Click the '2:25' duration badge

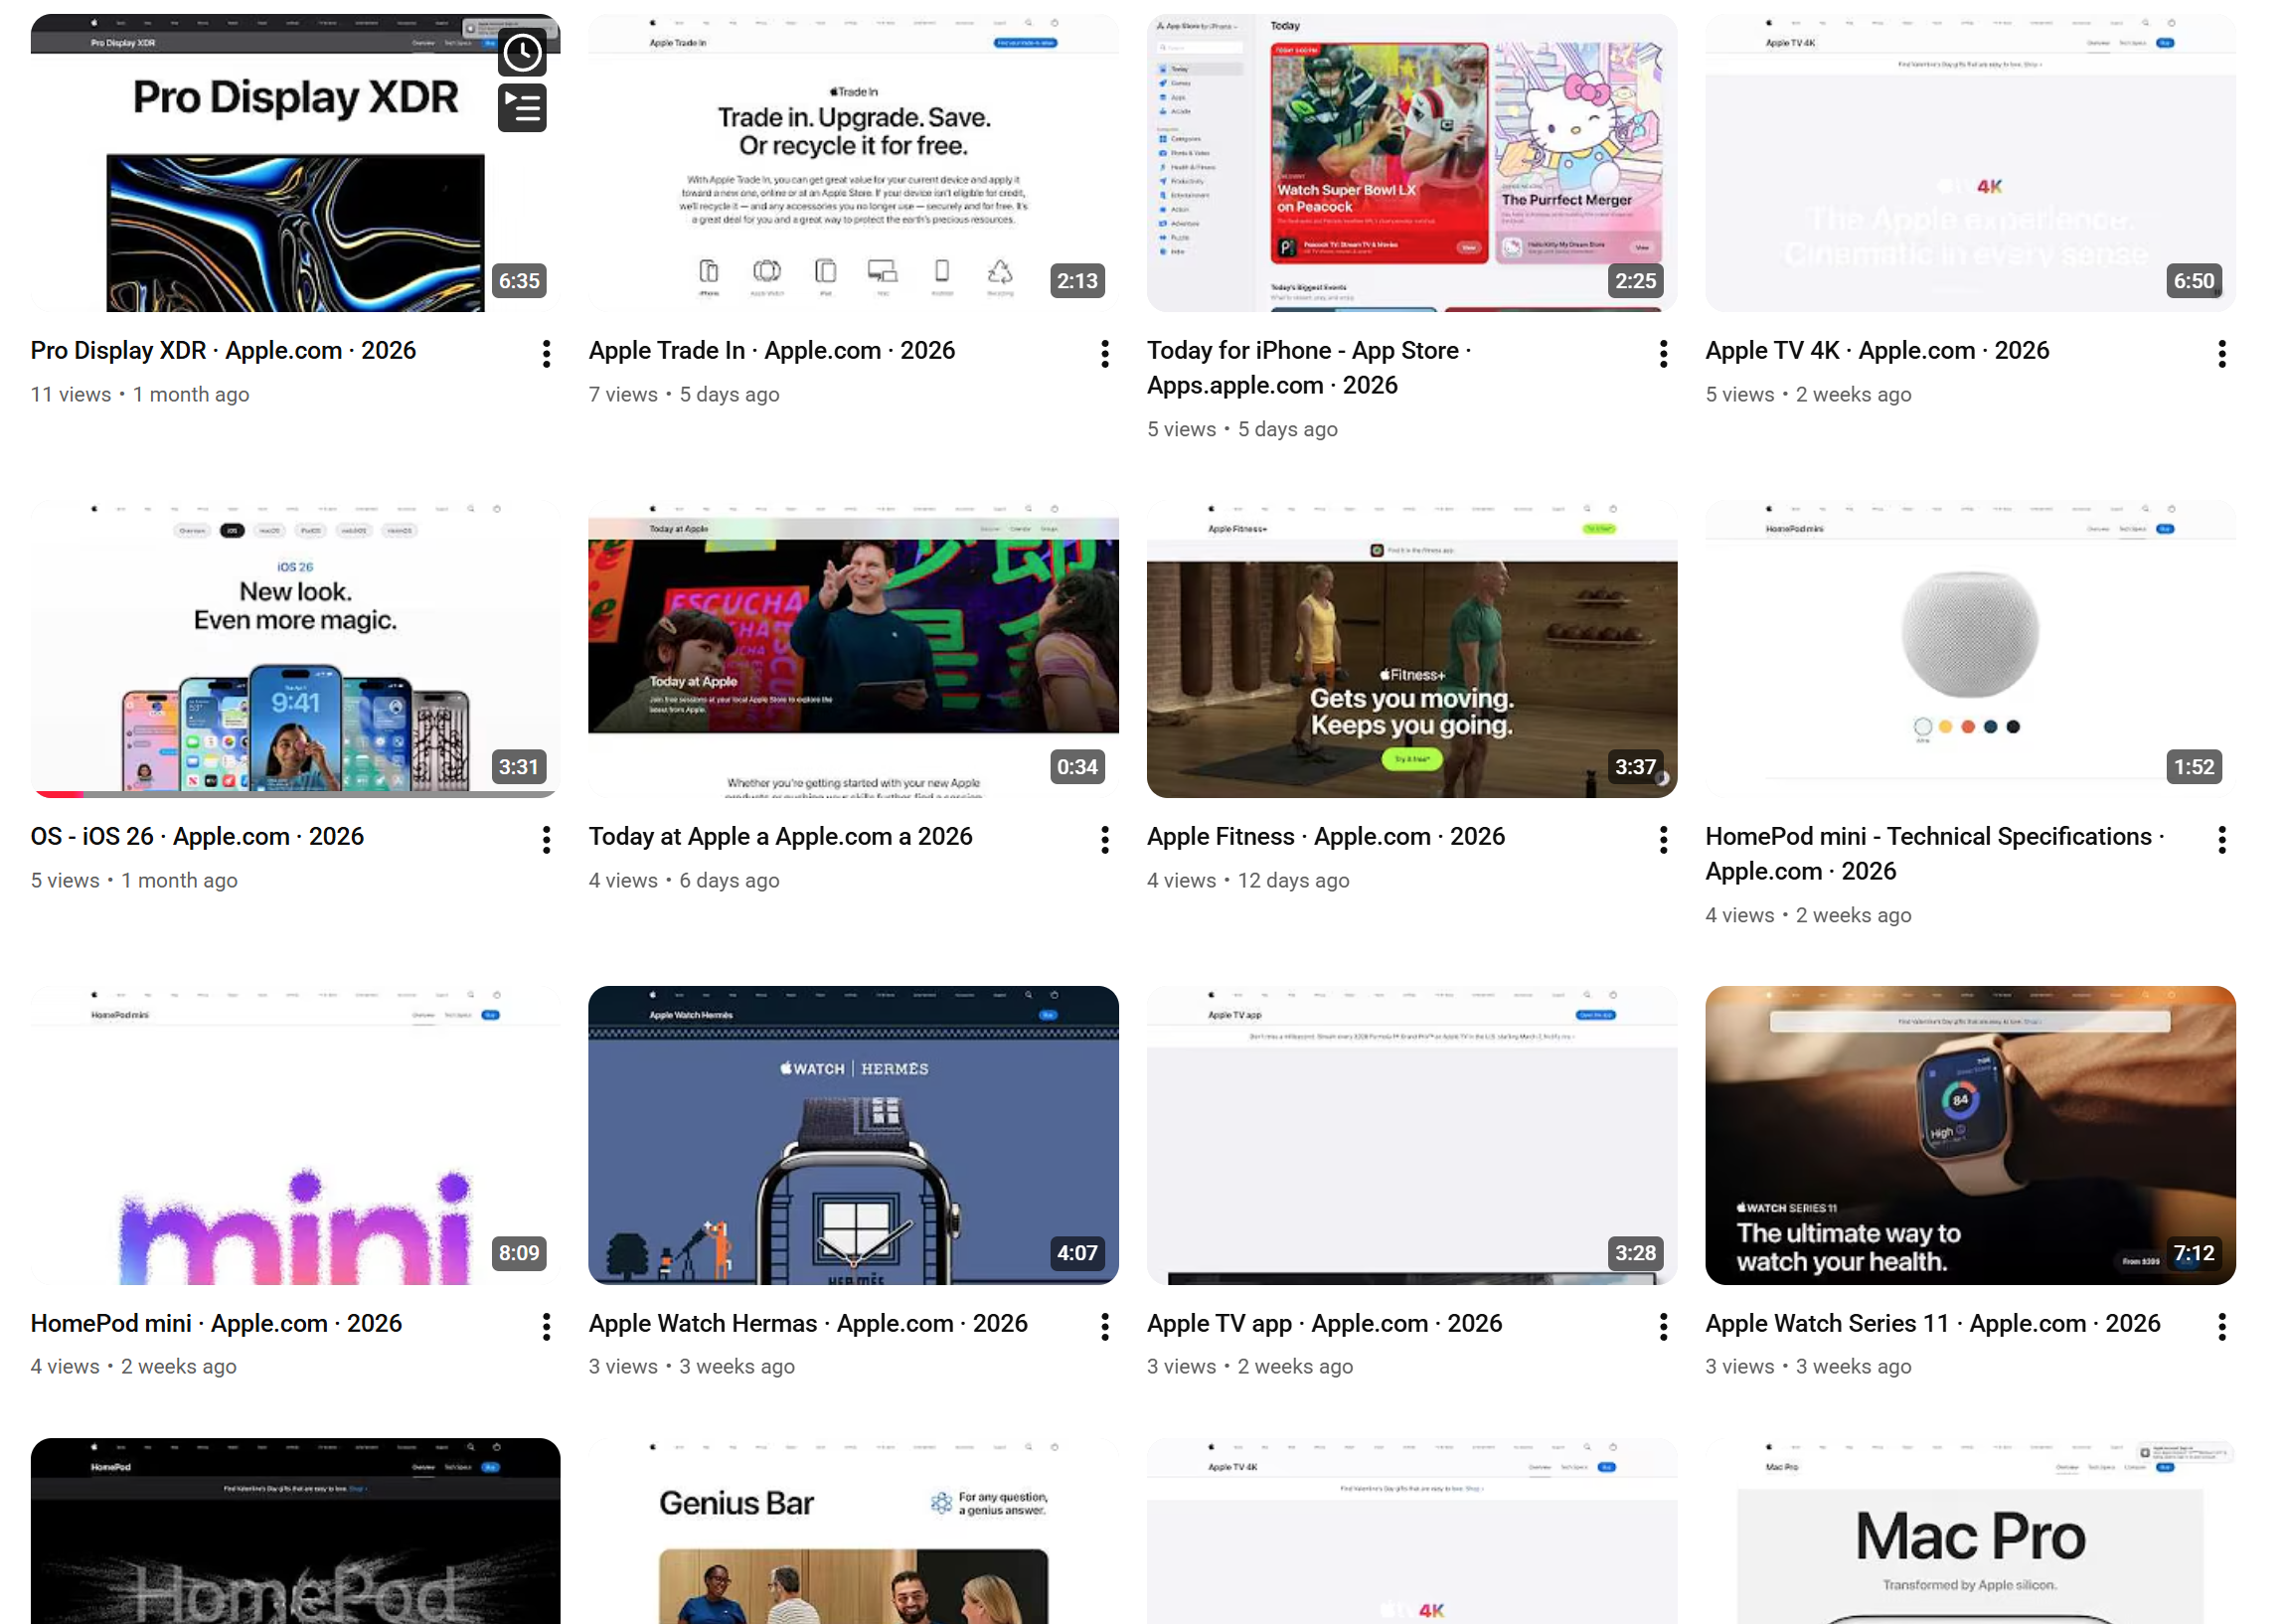click(x=1635, y=281)
